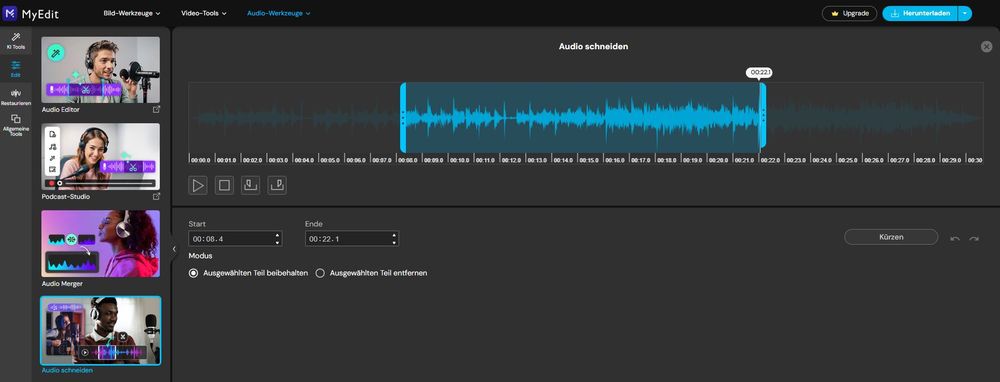Select KI Tools in the sidebar
1000x382 pixels.
(x=16, y=41)
